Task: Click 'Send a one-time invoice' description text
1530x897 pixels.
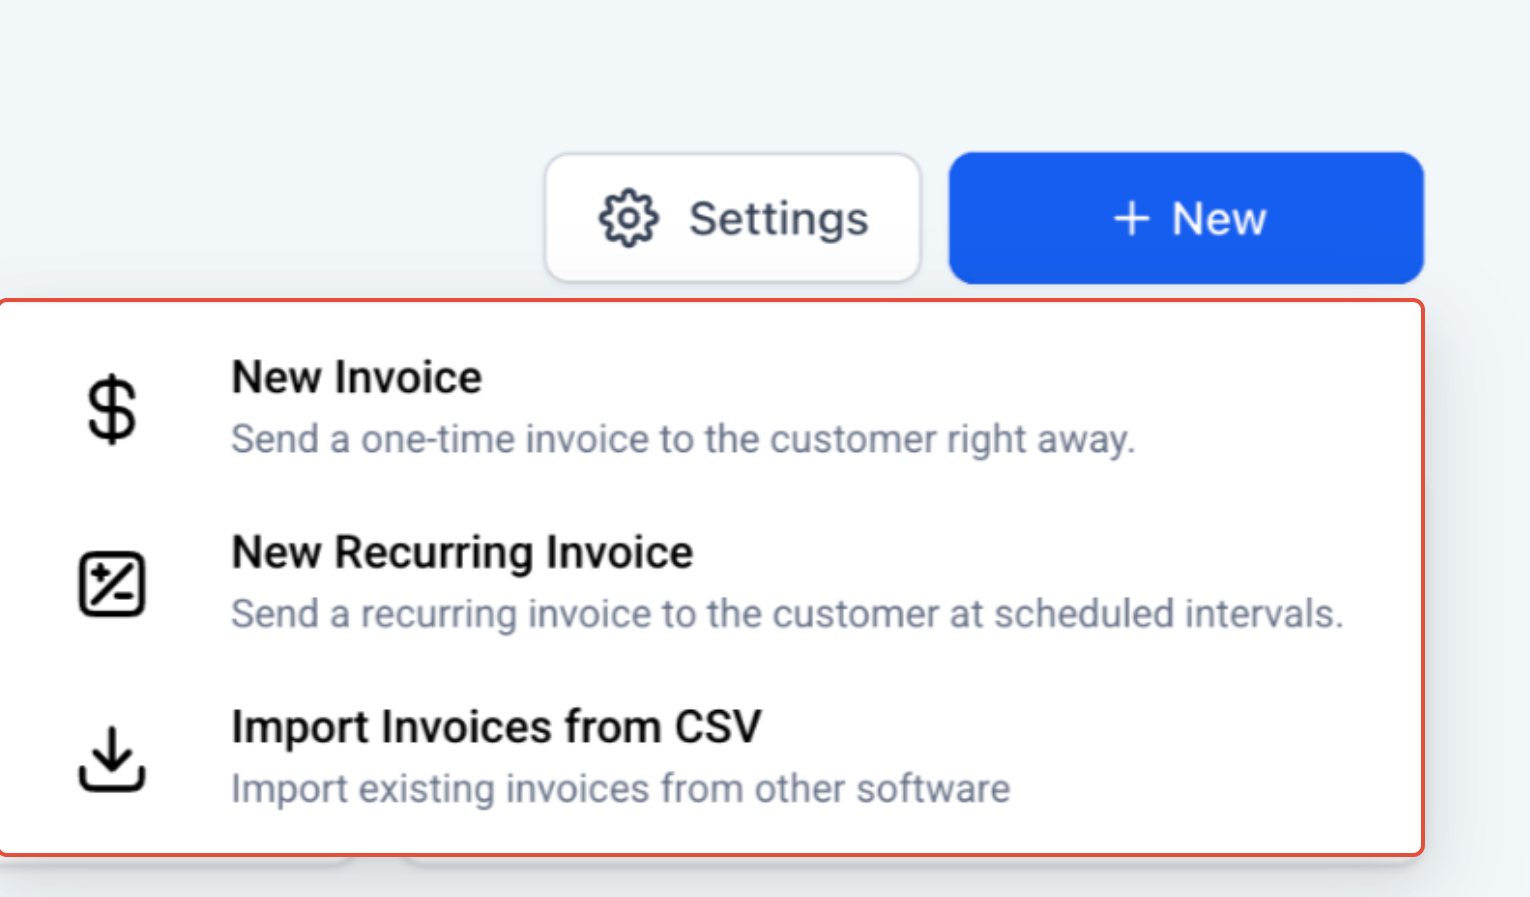Action: coord(683,439)
